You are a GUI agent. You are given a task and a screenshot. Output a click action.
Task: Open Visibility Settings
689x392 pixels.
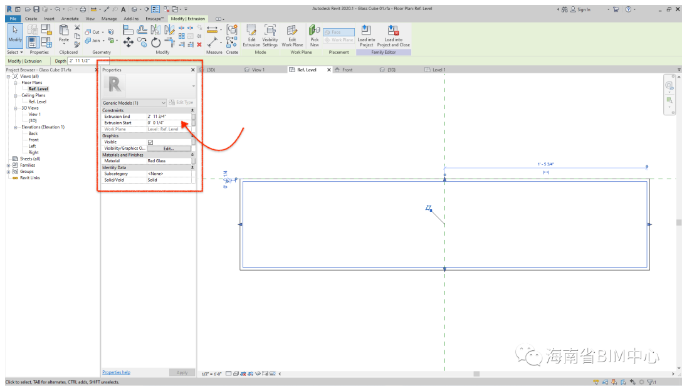click(x=270, y=35)
